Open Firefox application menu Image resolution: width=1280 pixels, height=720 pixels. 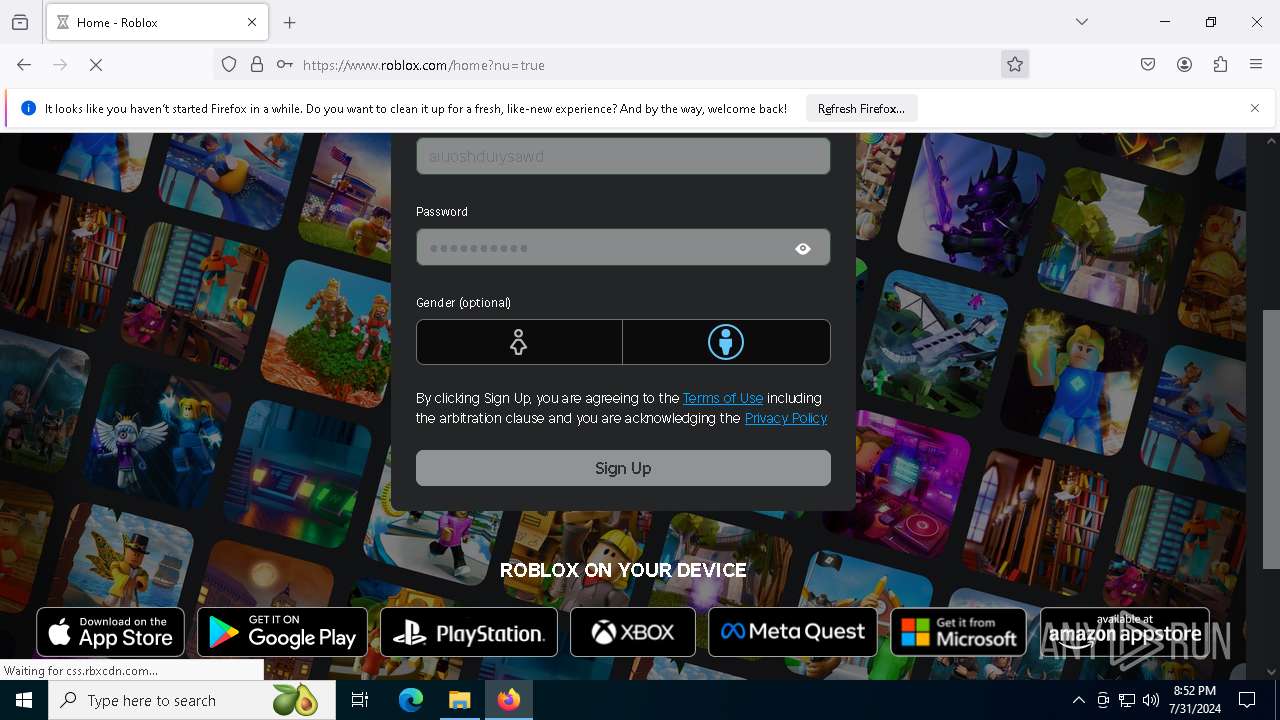[1256, 65]
